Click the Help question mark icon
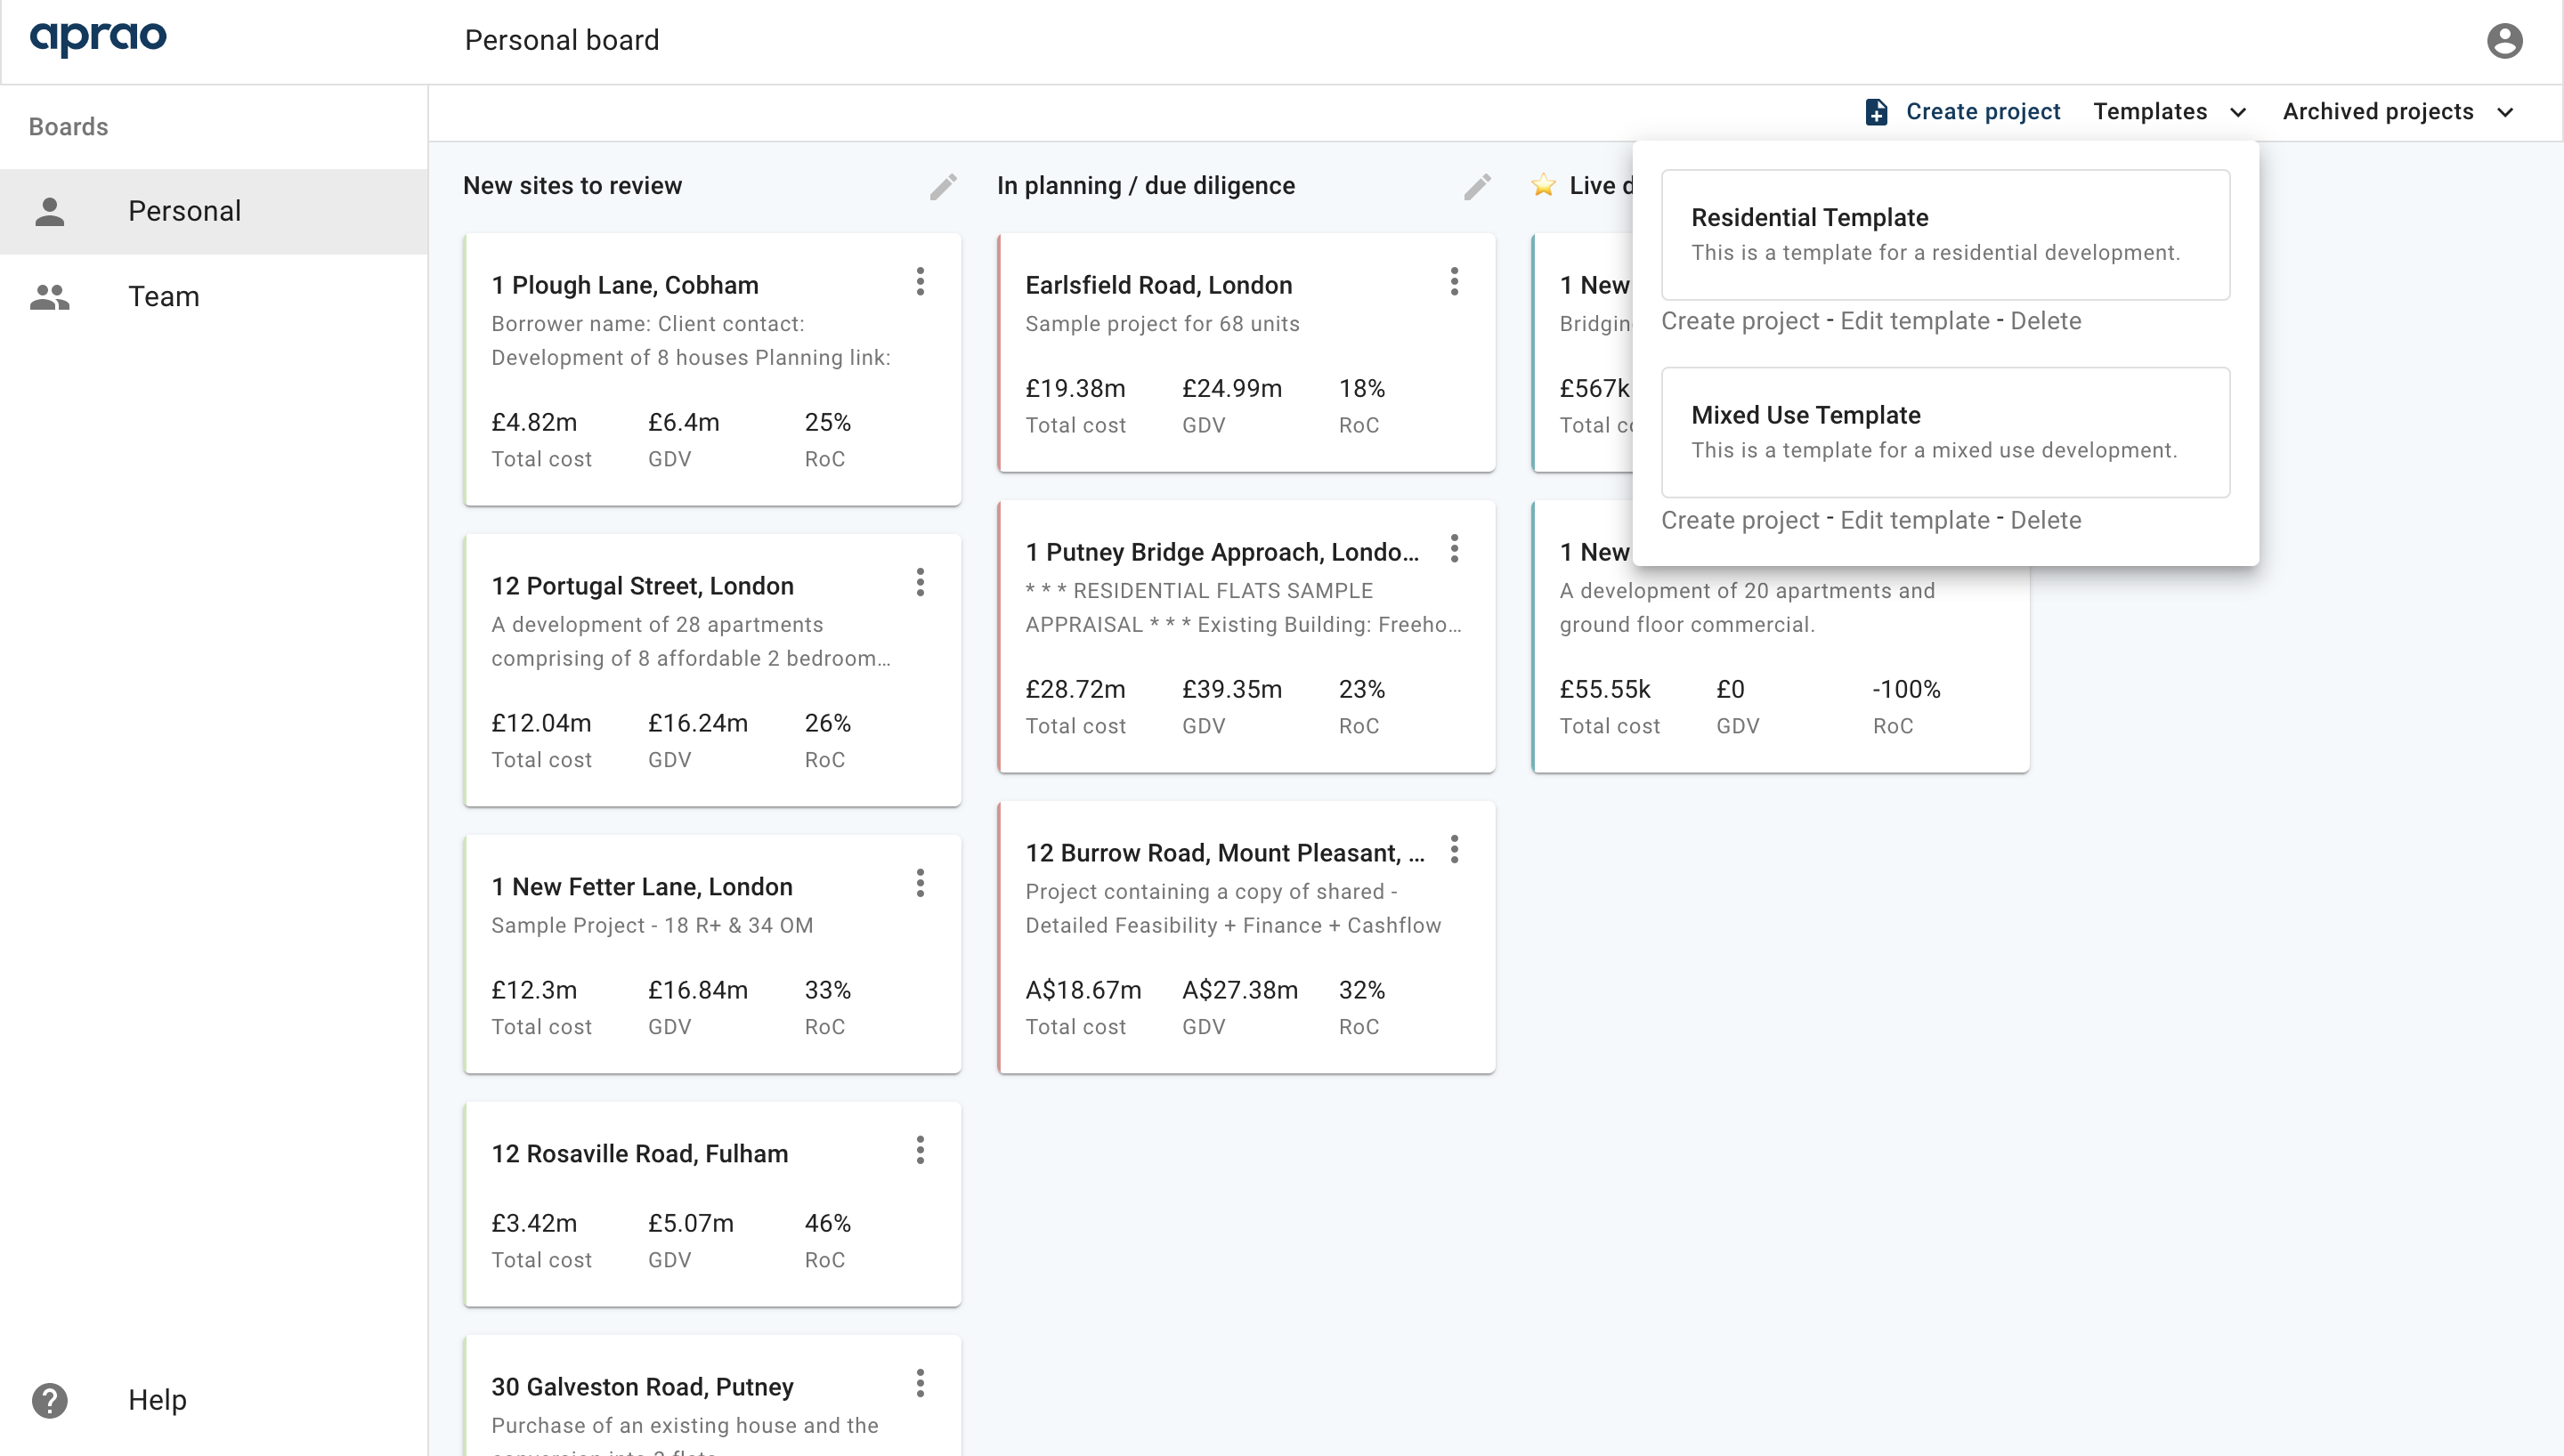This screenshot has width=2564, height=1456. point(49,1400)
